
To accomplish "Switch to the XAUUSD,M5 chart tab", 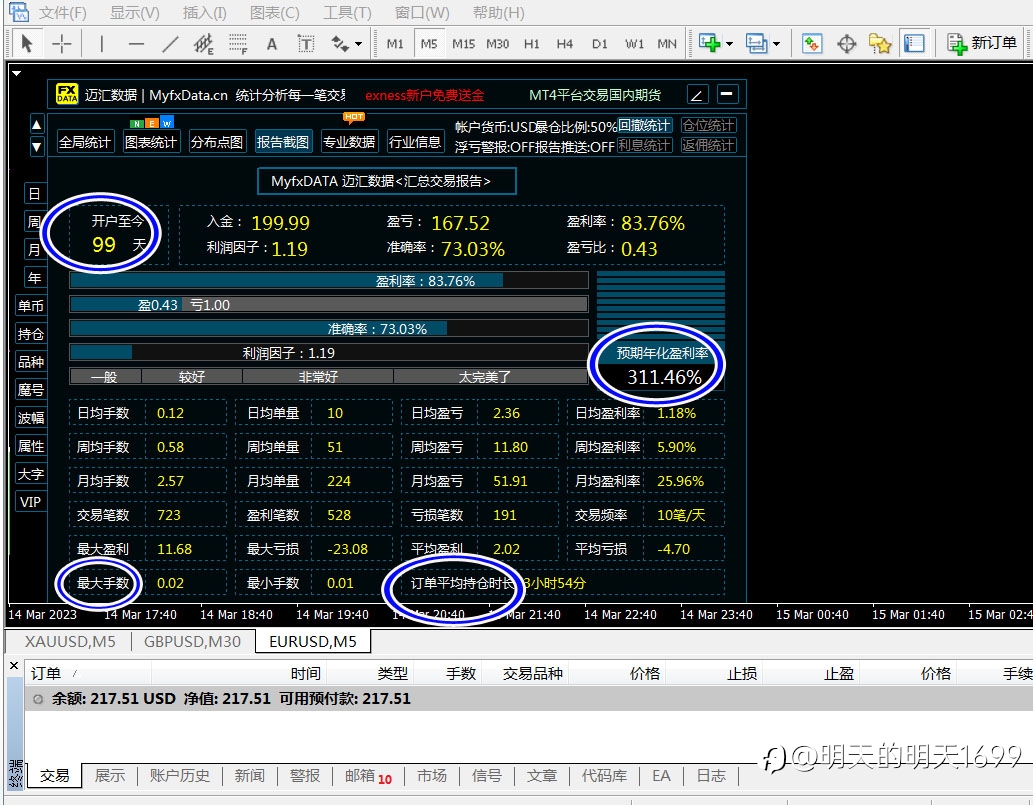I will (70, 641).
